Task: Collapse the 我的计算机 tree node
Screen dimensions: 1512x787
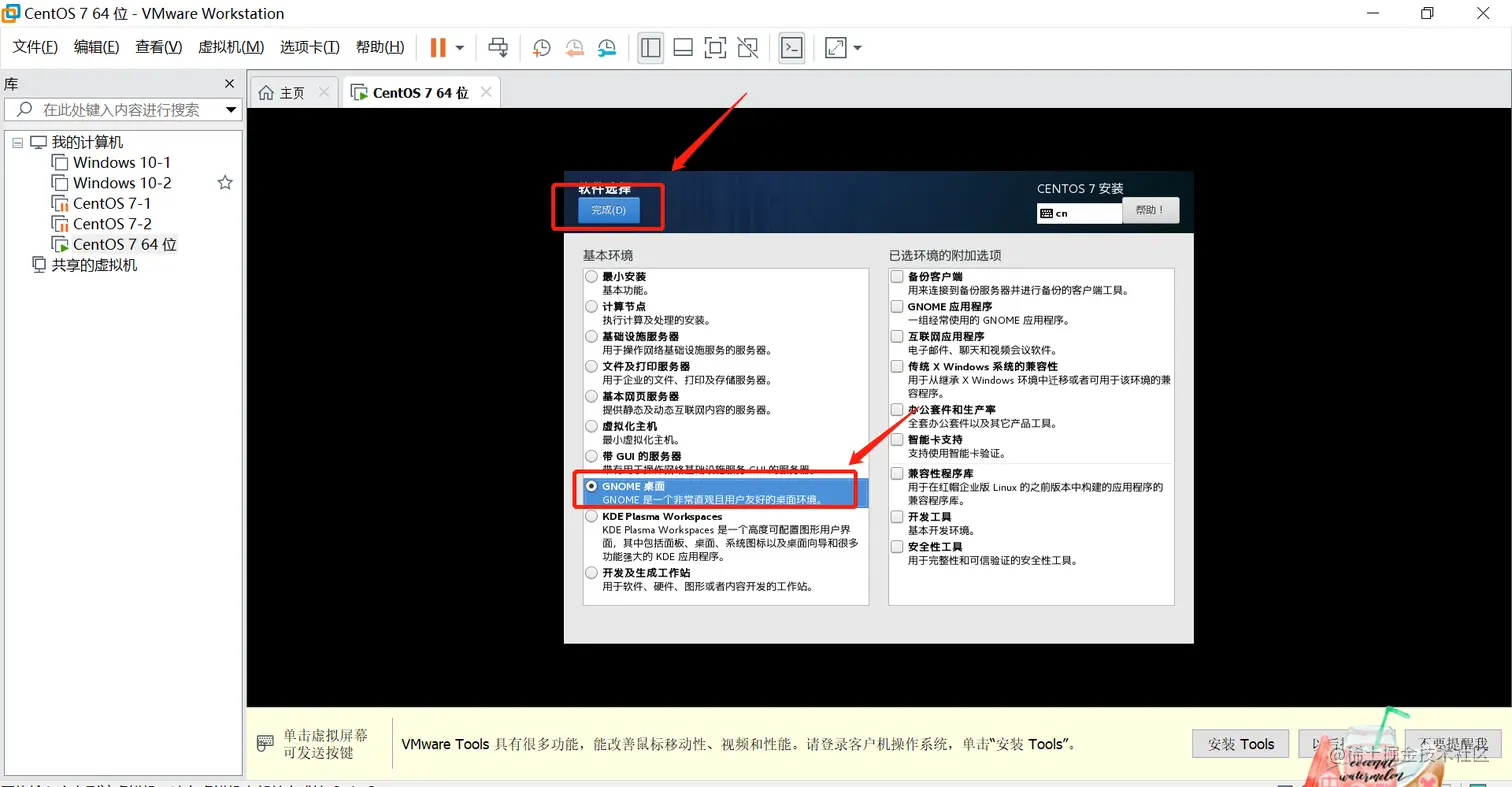Action: [x=17, y=143]
